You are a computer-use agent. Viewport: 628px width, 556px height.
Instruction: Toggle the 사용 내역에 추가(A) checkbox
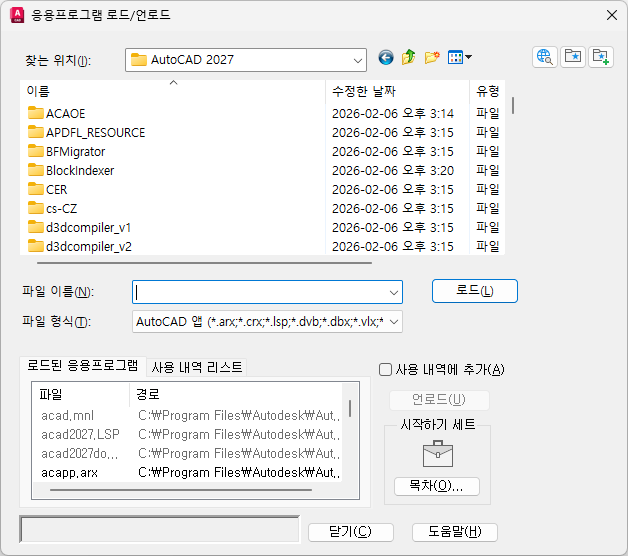pos(385,369)
